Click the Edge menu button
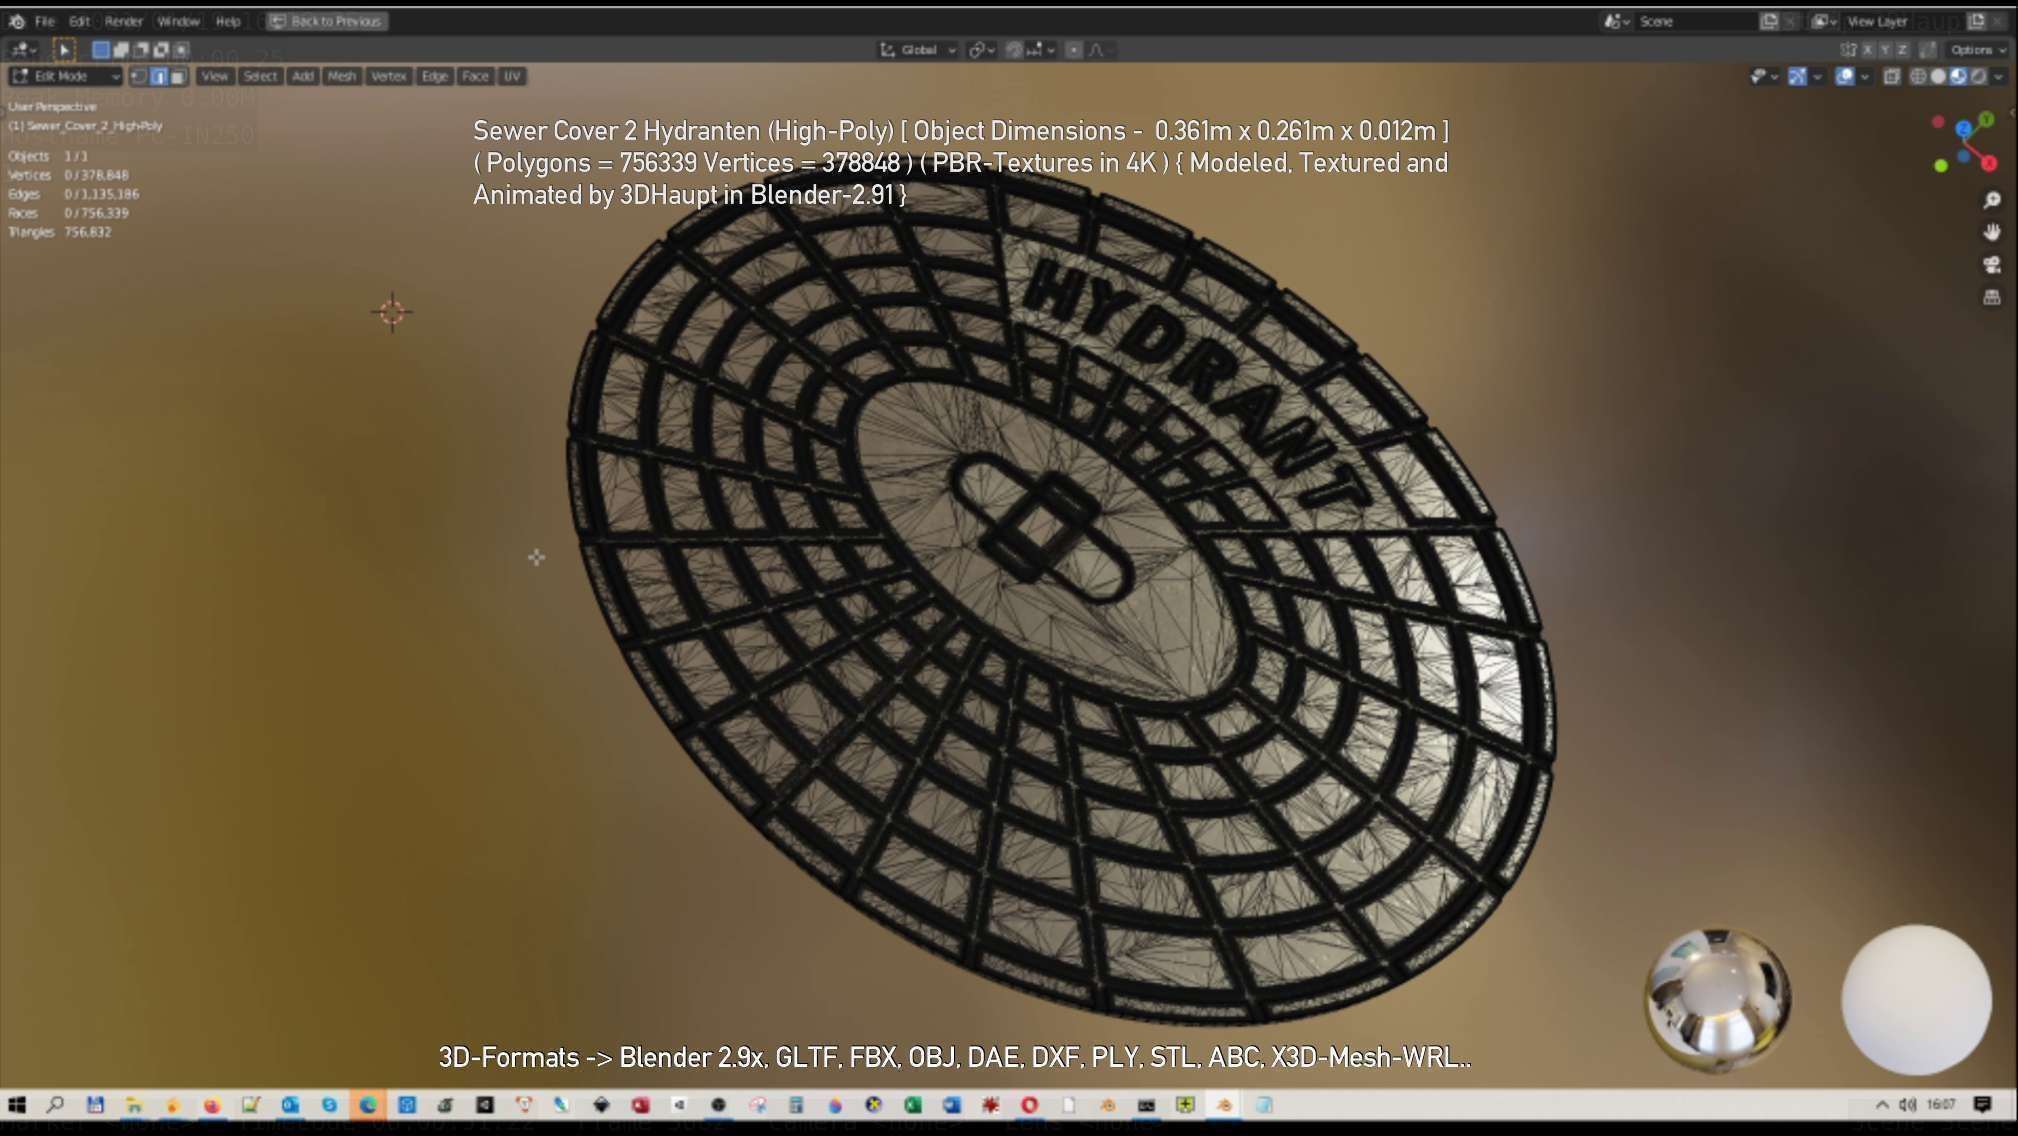The width and height of the screenshot is (2018, 1136). coord(435,76)
